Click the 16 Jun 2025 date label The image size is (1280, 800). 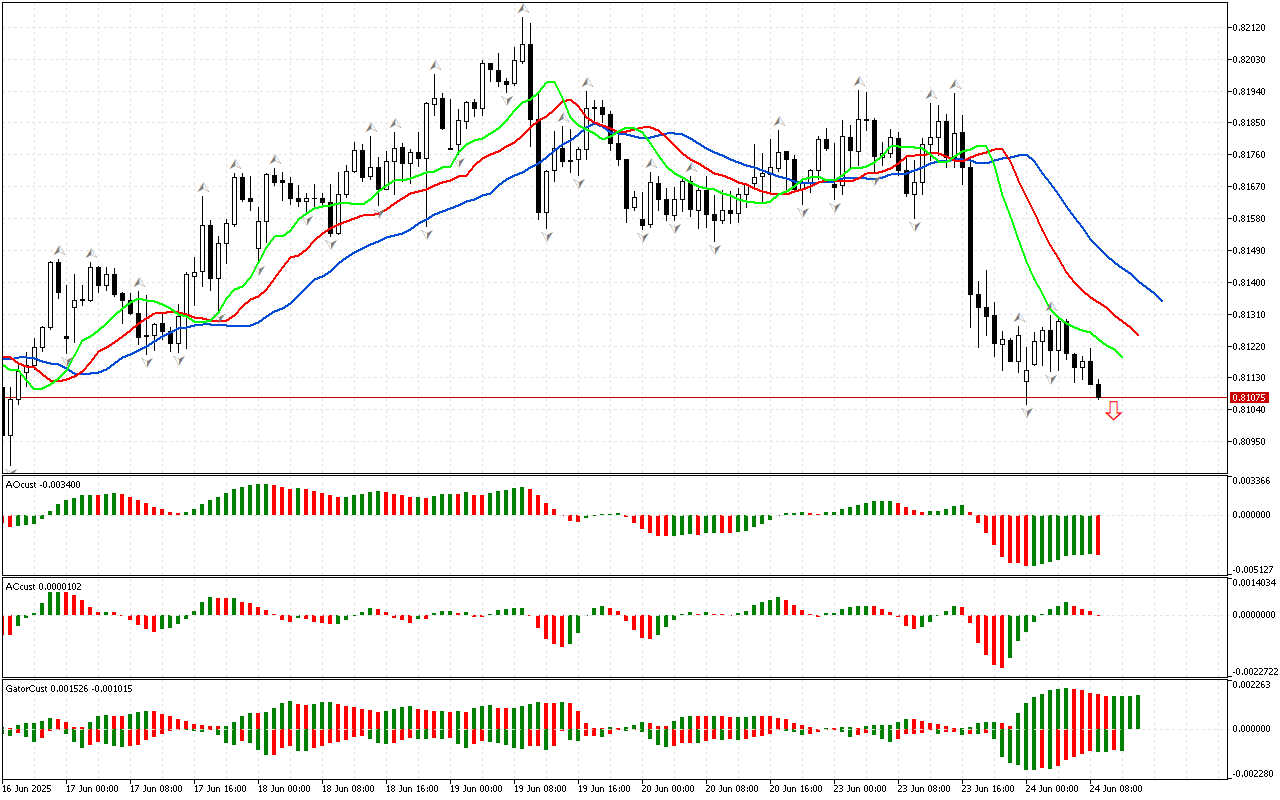26,789
